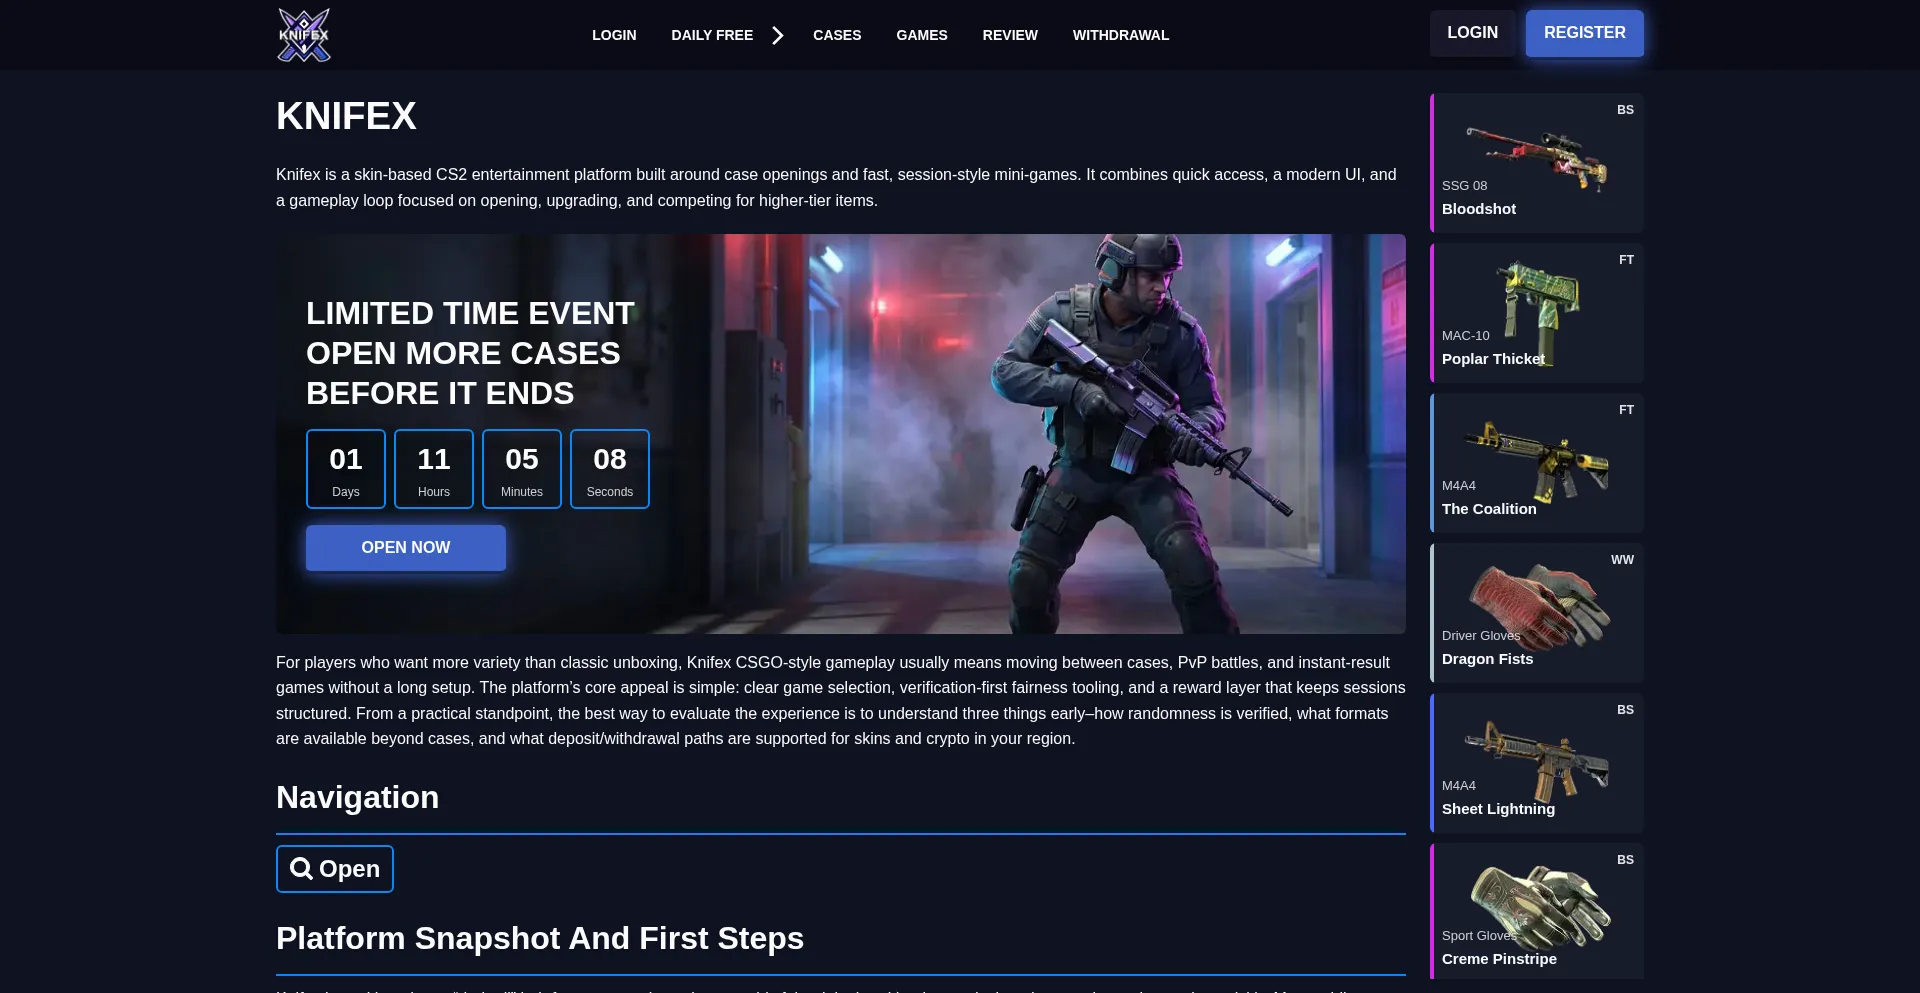This screenshot has height=993, width=1920.
Task: Click the Days countdown box
Action: (346, 469)
